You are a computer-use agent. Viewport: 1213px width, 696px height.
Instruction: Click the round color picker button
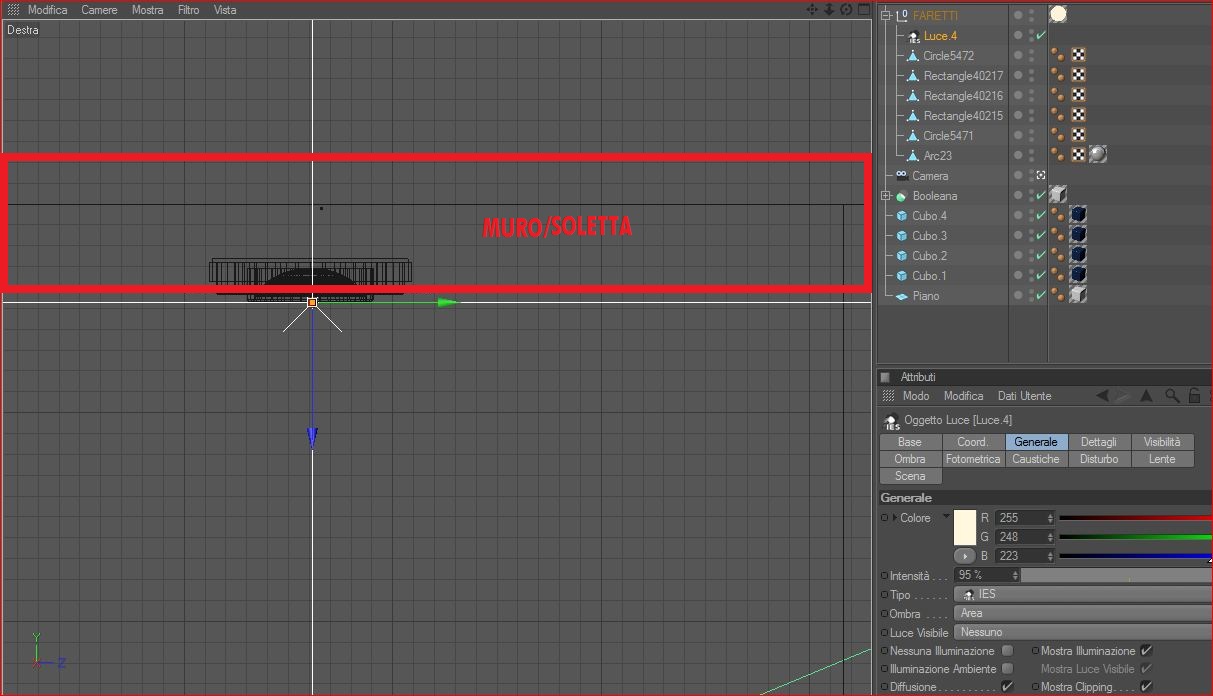[964, 556]
